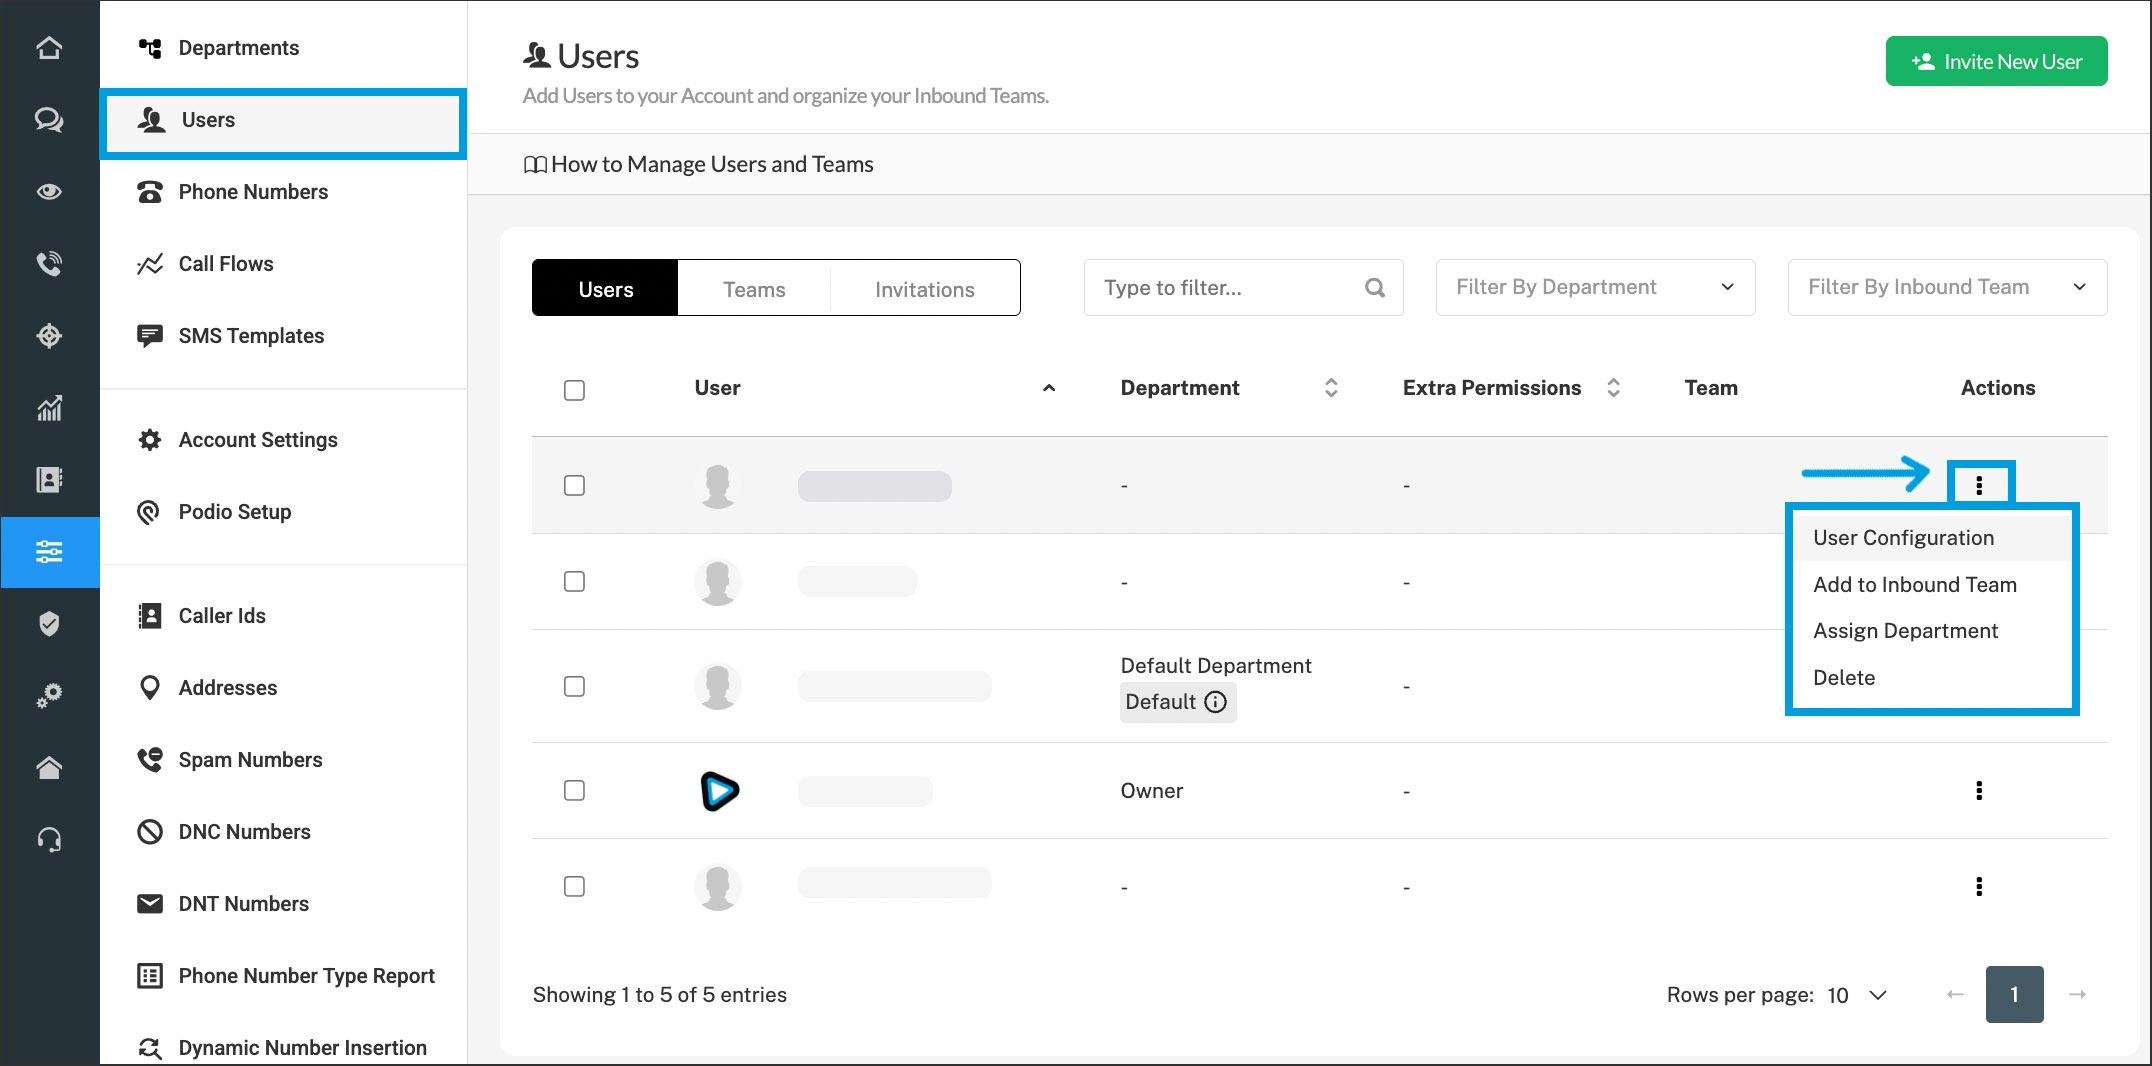The image size is (2152, 1066).
Task: Click the shield checkmark sidebar icon
Action: [x=49, y=624]
